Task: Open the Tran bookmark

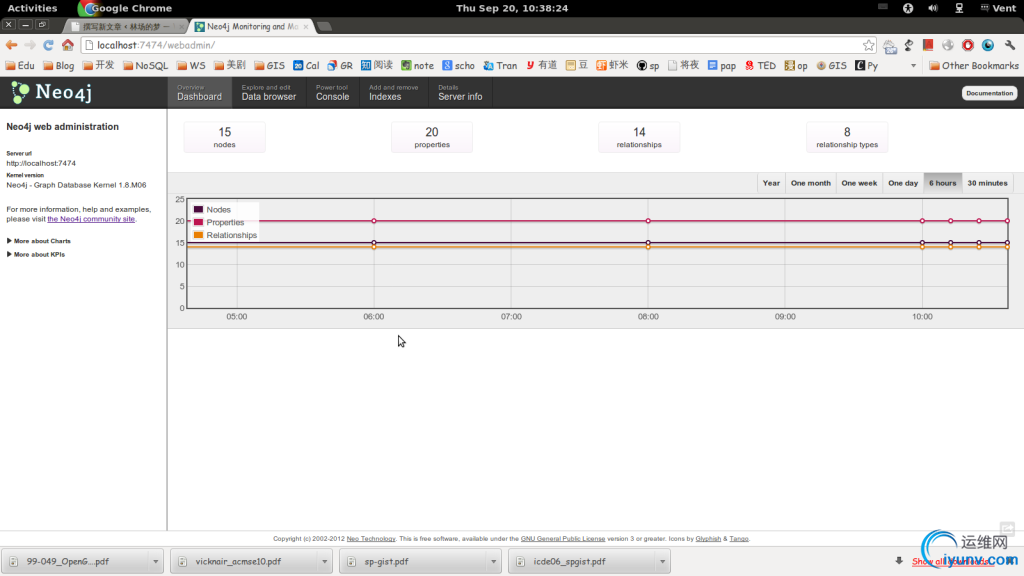Action: tap(500, 65)
